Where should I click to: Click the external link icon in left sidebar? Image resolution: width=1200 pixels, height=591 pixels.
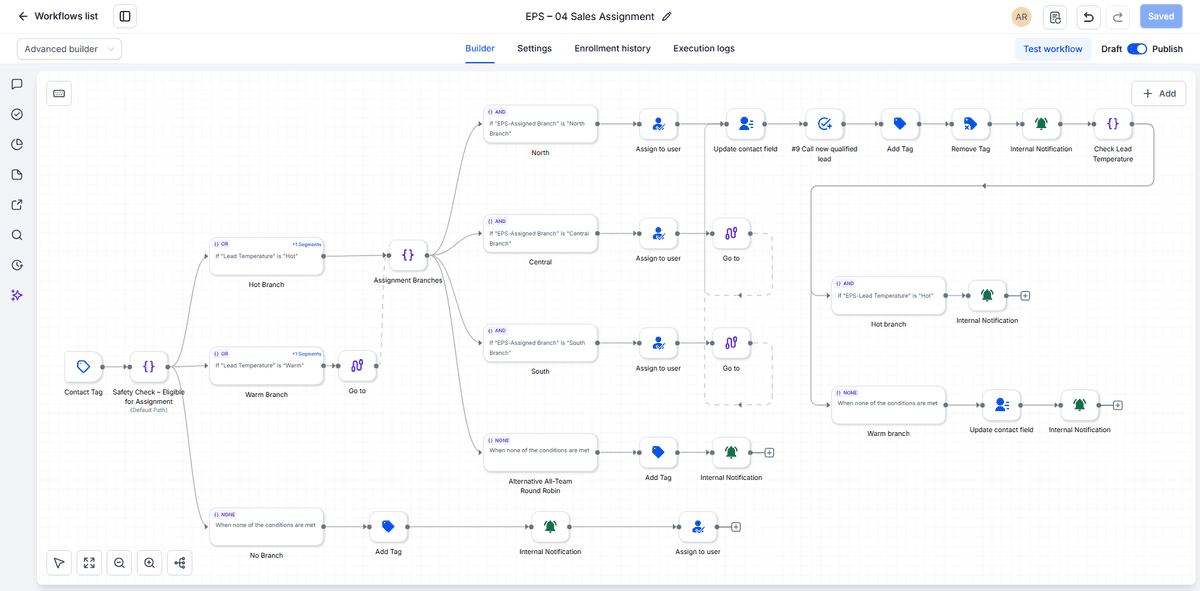17,205
